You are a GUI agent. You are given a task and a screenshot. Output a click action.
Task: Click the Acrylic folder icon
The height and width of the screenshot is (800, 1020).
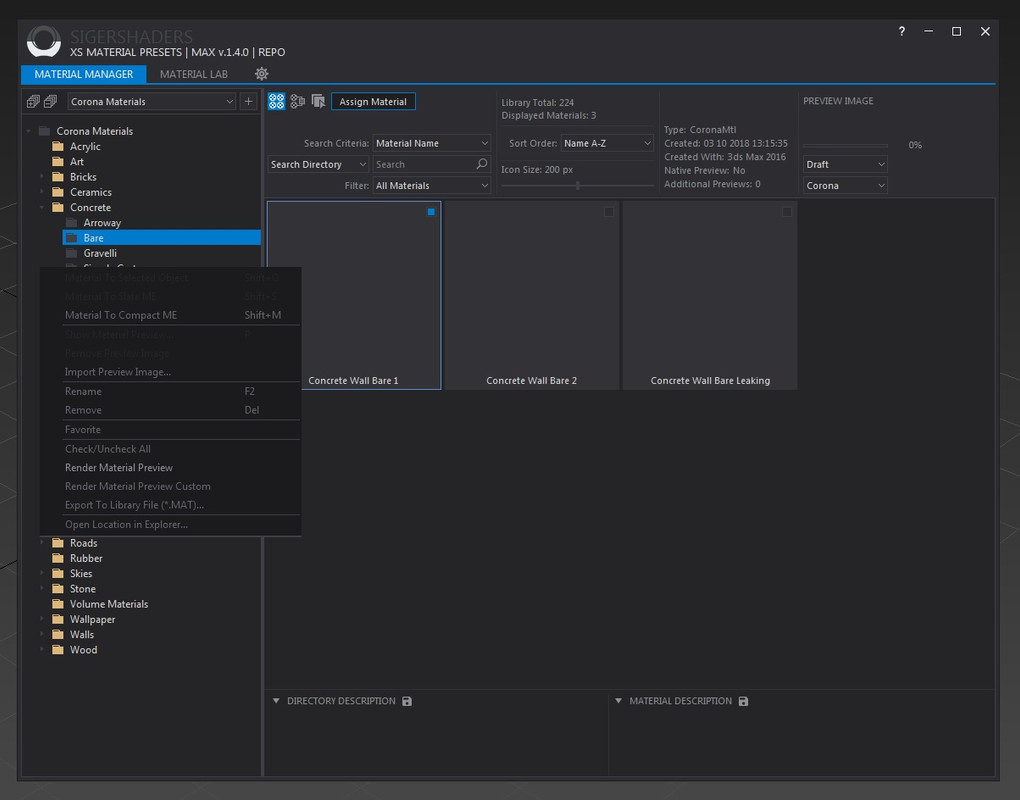pyautogui.click(x=58, y=146)
